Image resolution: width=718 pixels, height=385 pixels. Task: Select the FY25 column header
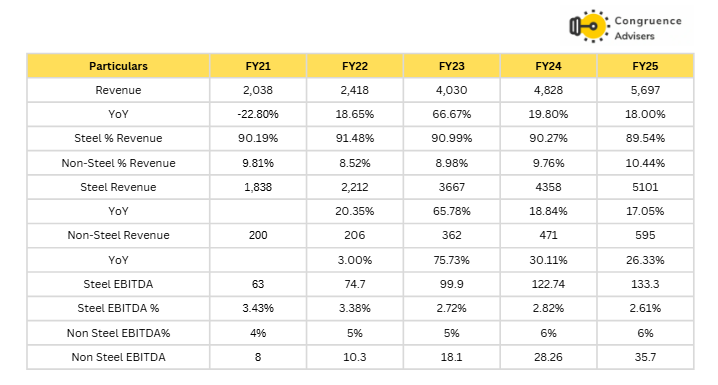point(645,66)
